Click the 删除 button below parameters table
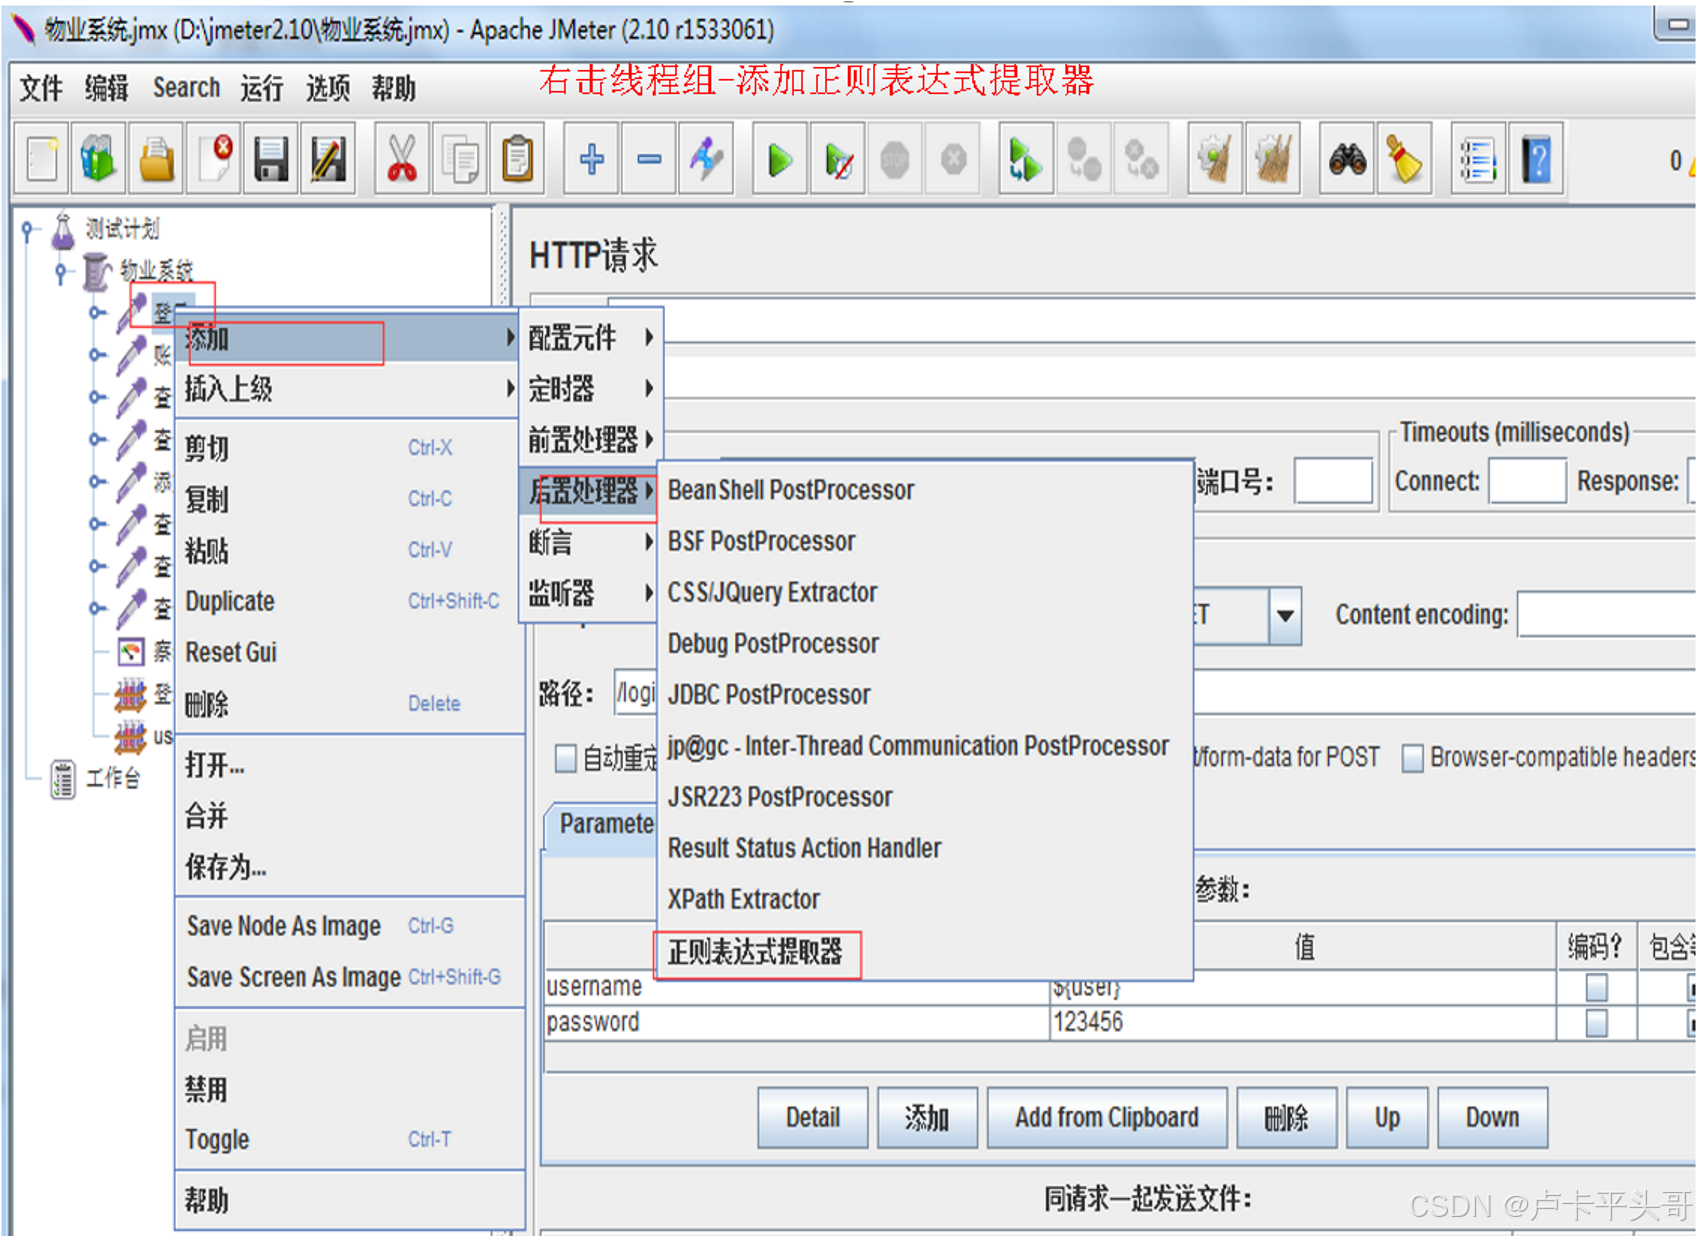The image size is (1697, 1236). pyautogui.click(x=1285, y=1118)
